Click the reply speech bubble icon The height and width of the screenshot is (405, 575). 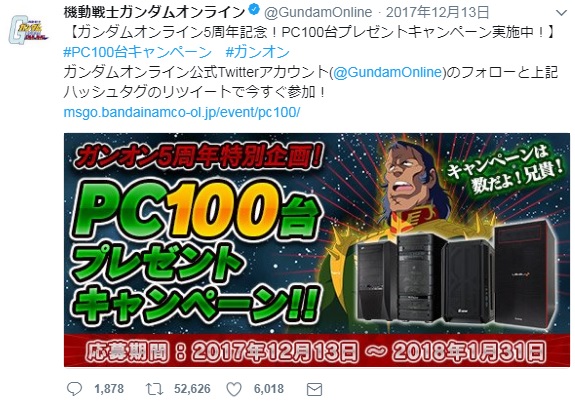[x=74, y=389]
